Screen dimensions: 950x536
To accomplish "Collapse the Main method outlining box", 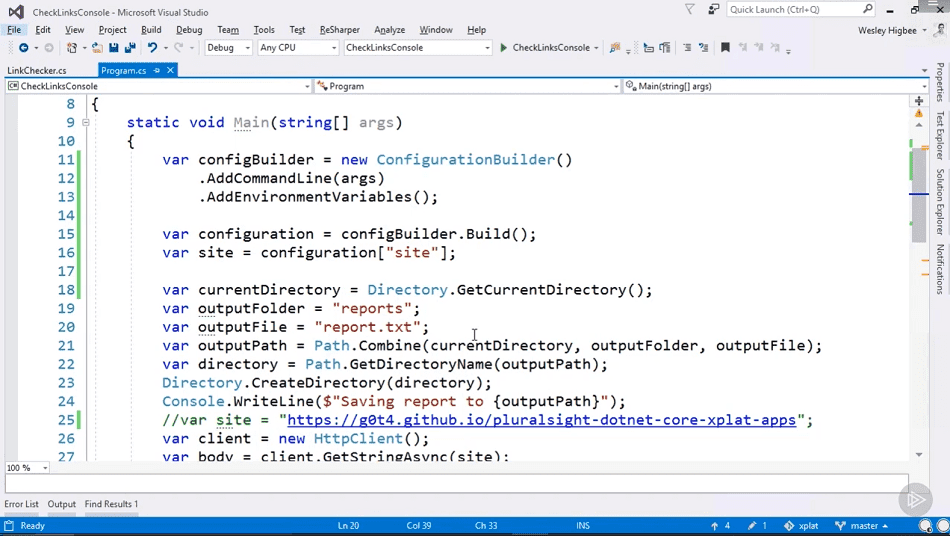I will (x=85, y=122).
